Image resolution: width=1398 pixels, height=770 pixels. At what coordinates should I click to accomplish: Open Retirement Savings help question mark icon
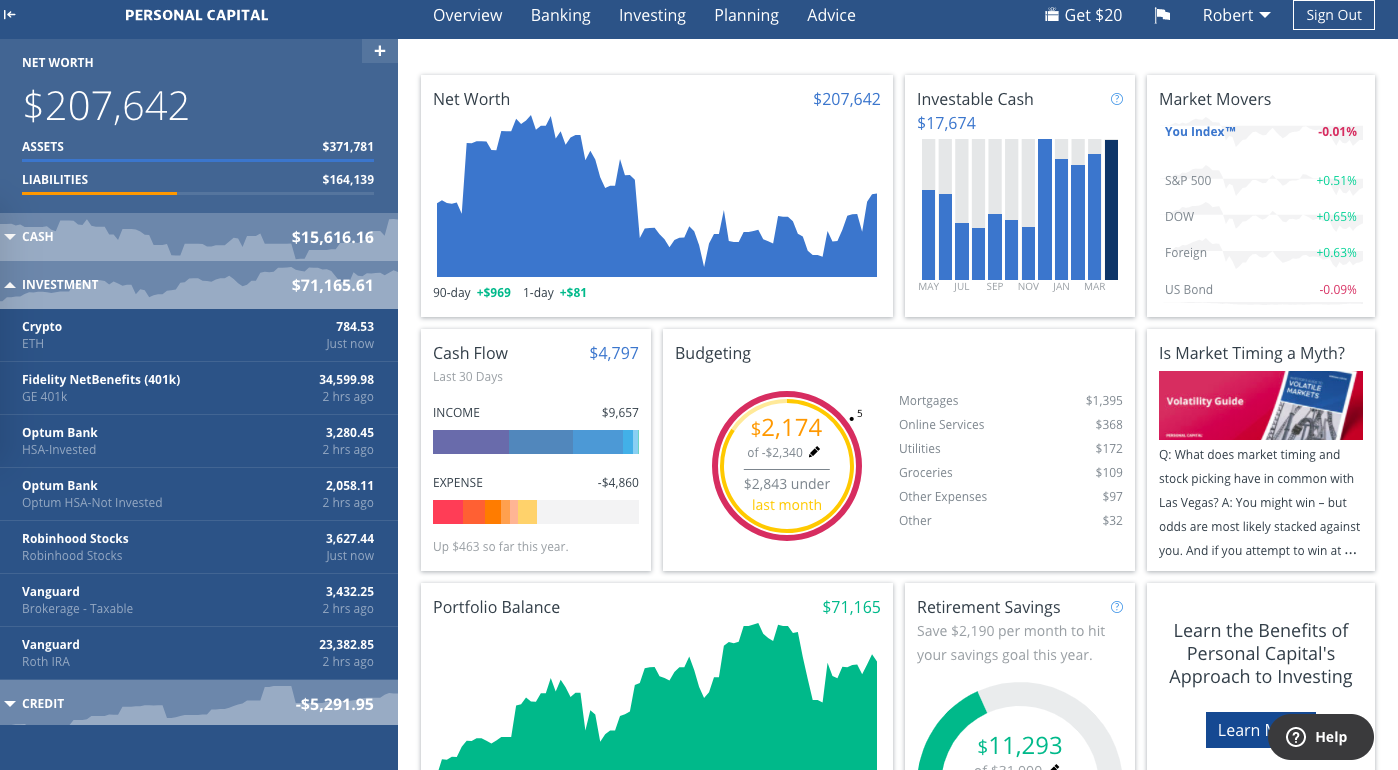pos(1117,607)
